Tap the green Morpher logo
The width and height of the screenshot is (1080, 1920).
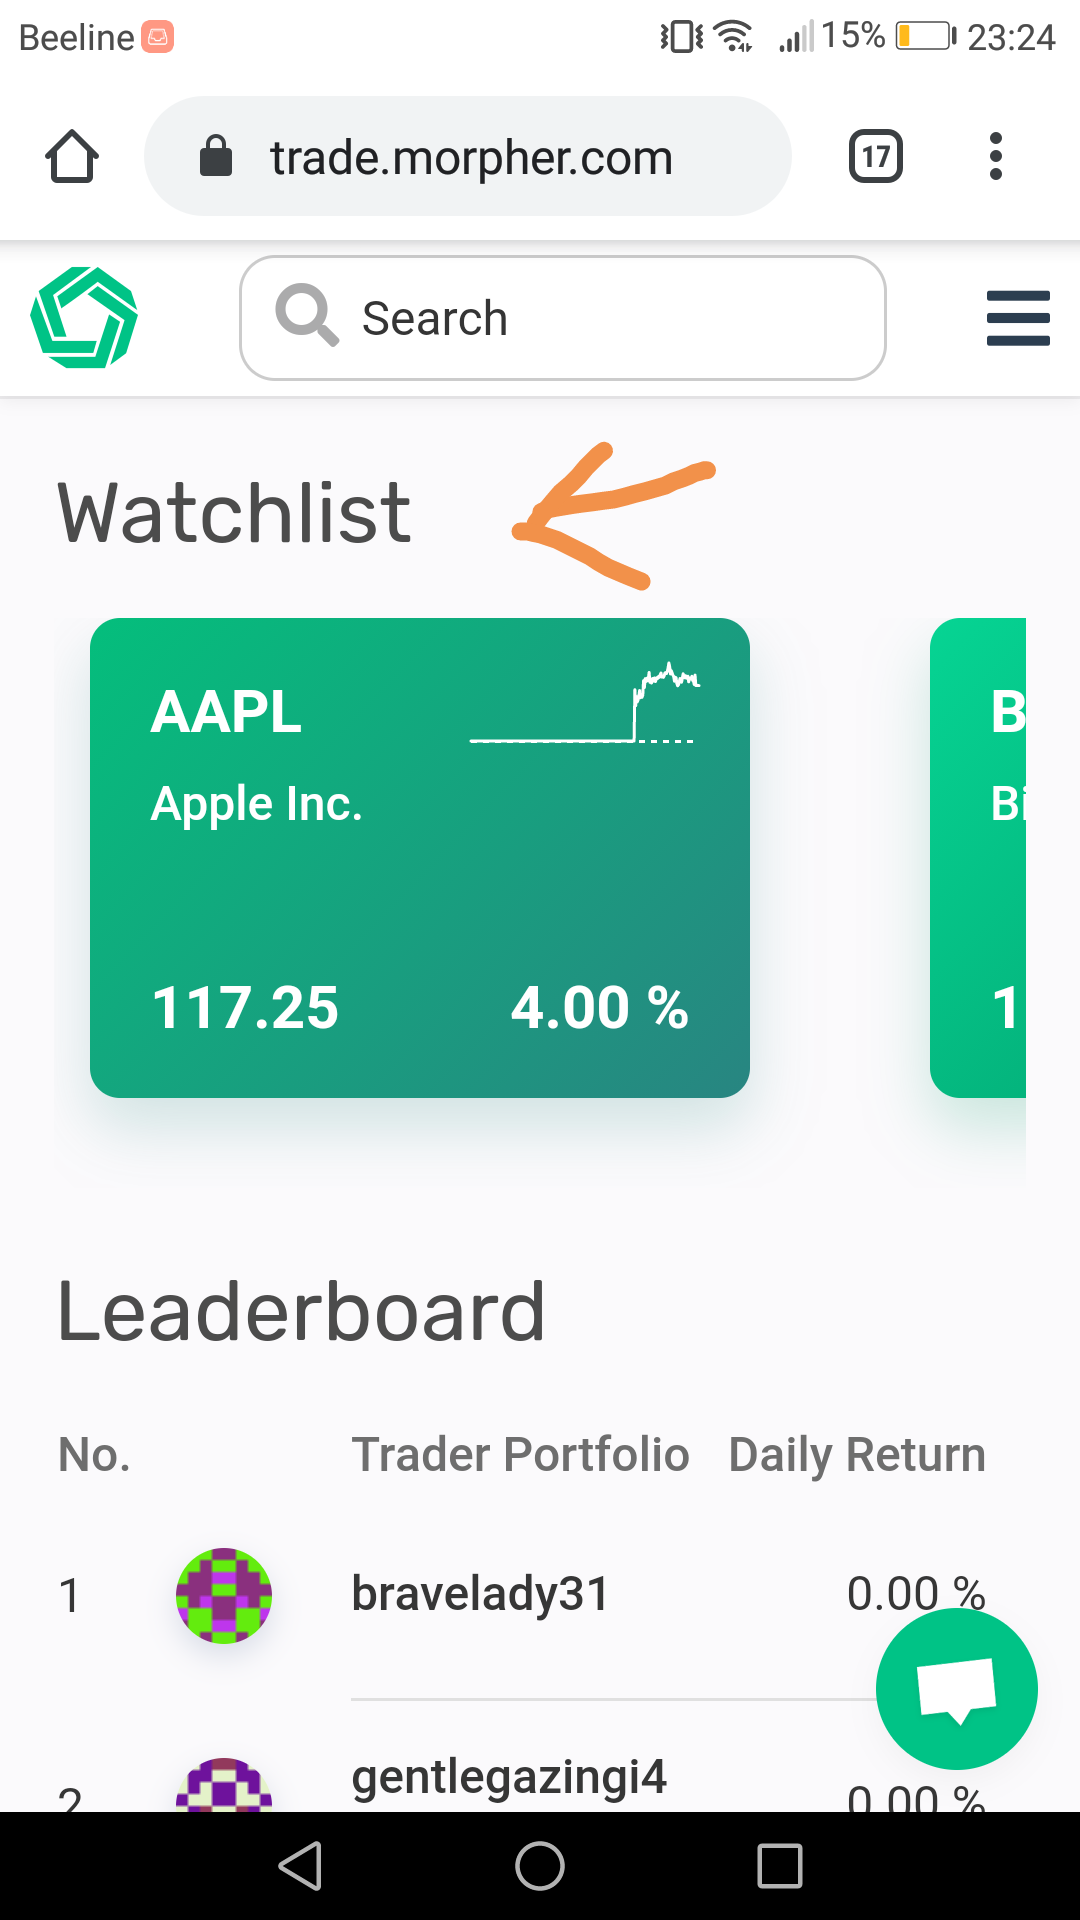(84, 318)
